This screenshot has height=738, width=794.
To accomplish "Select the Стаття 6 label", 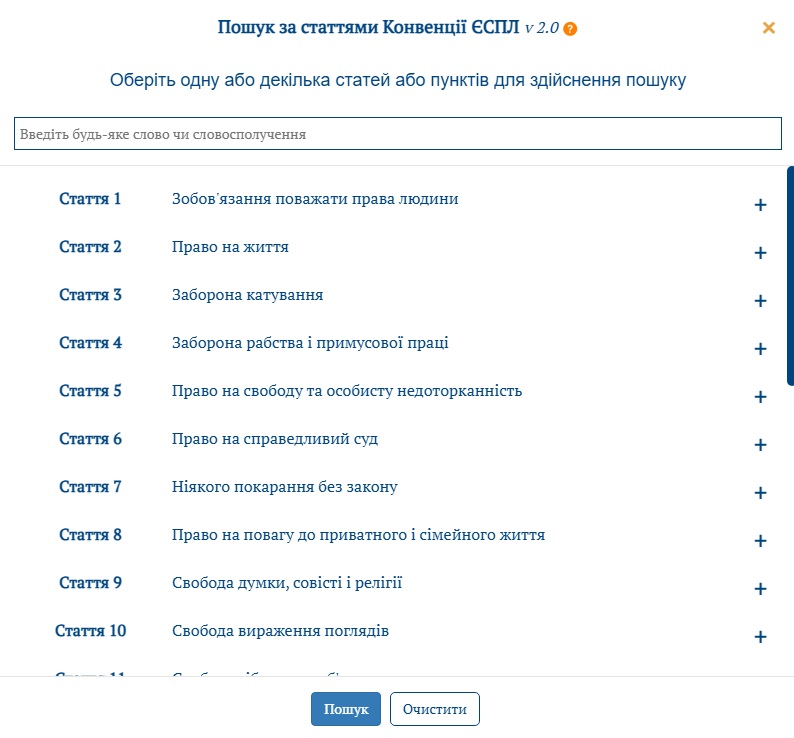I will (x=90, y=439).
